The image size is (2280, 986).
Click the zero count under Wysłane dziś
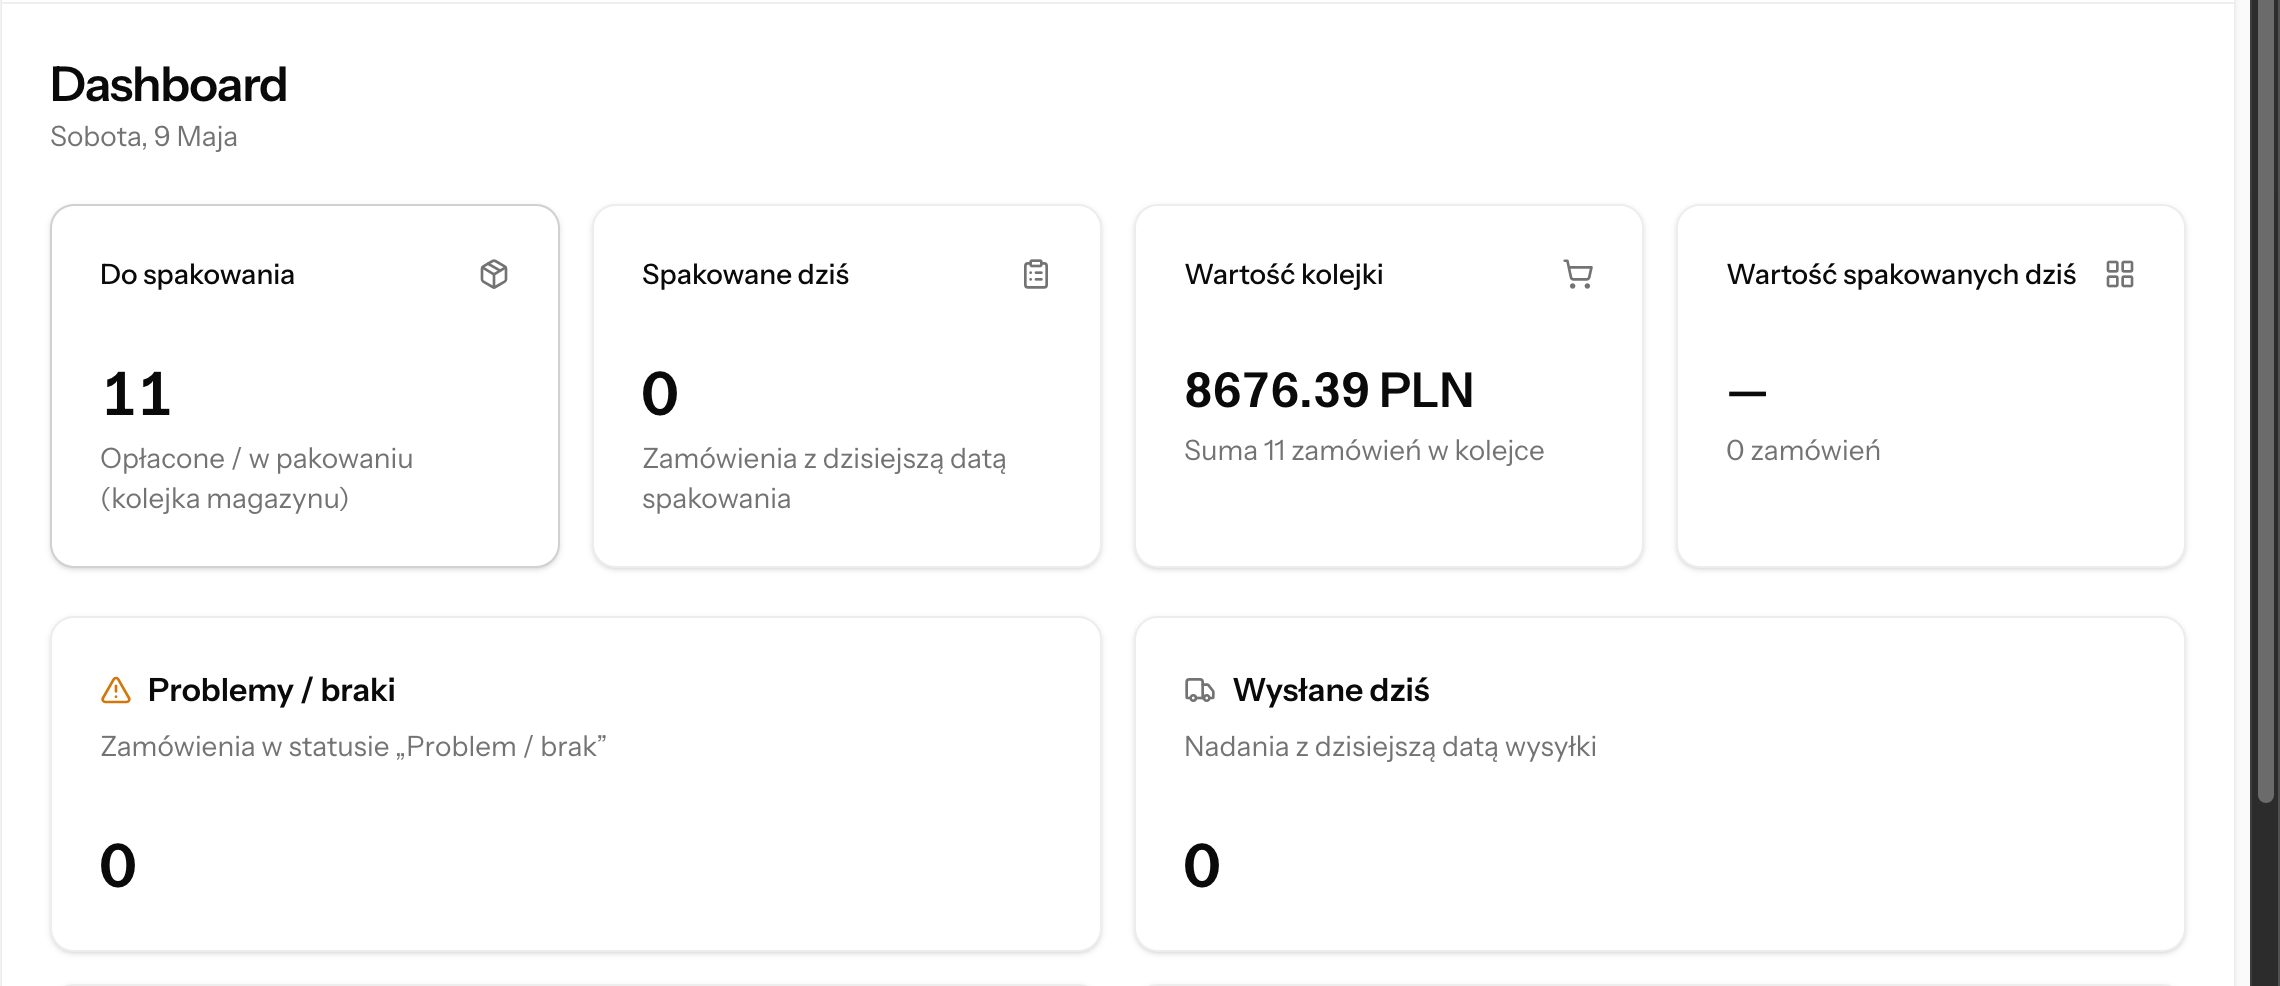[1202, 865]
